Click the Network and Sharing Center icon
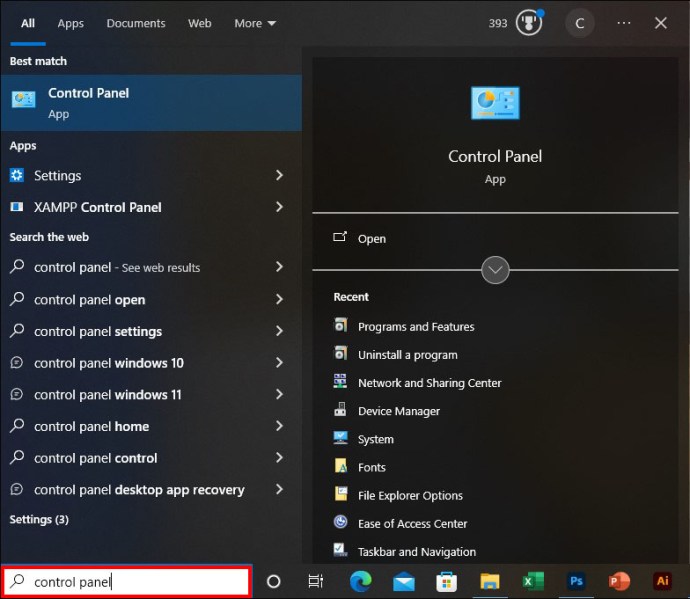Screen dimensions: 690x599 (340, 382)
